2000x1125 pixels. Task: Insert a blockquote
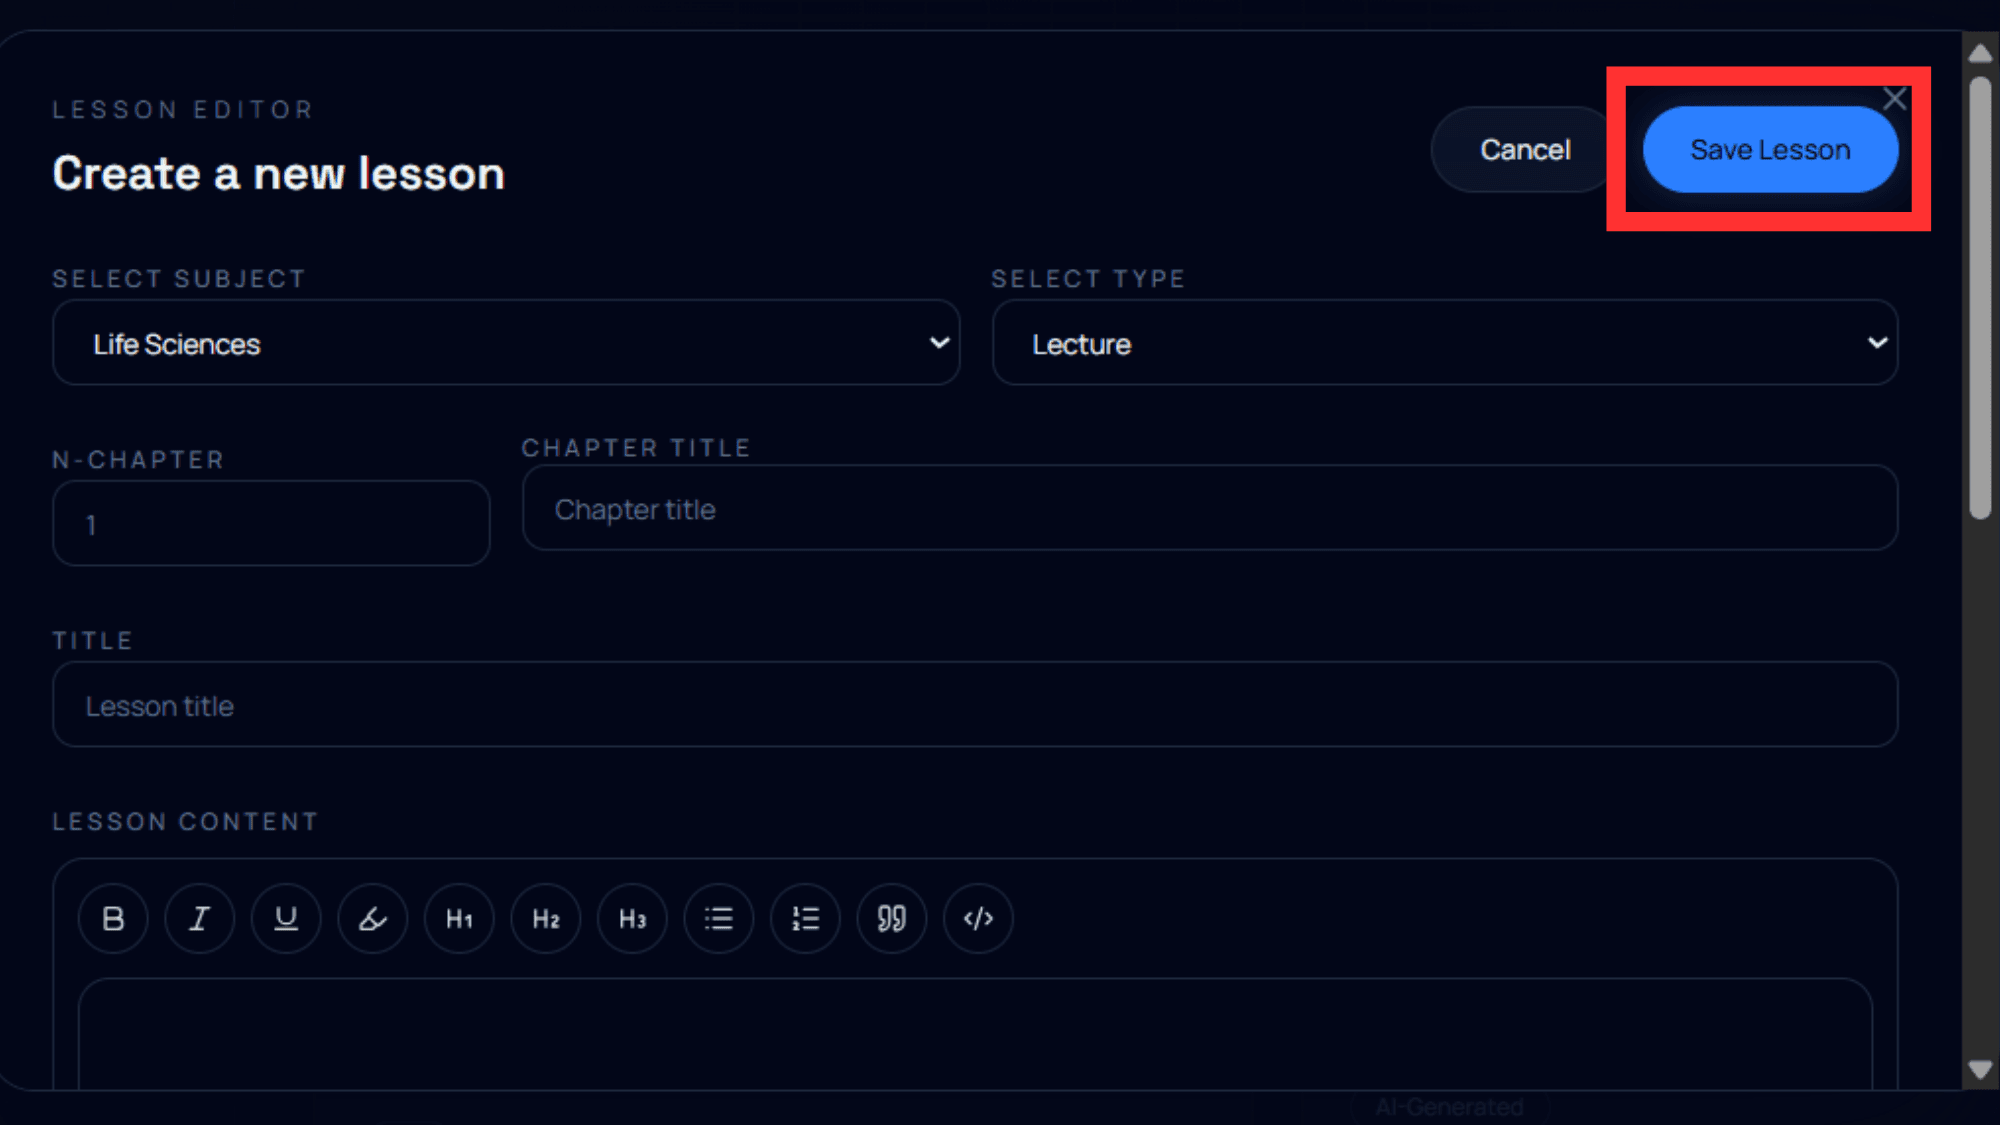coord(892,918)
